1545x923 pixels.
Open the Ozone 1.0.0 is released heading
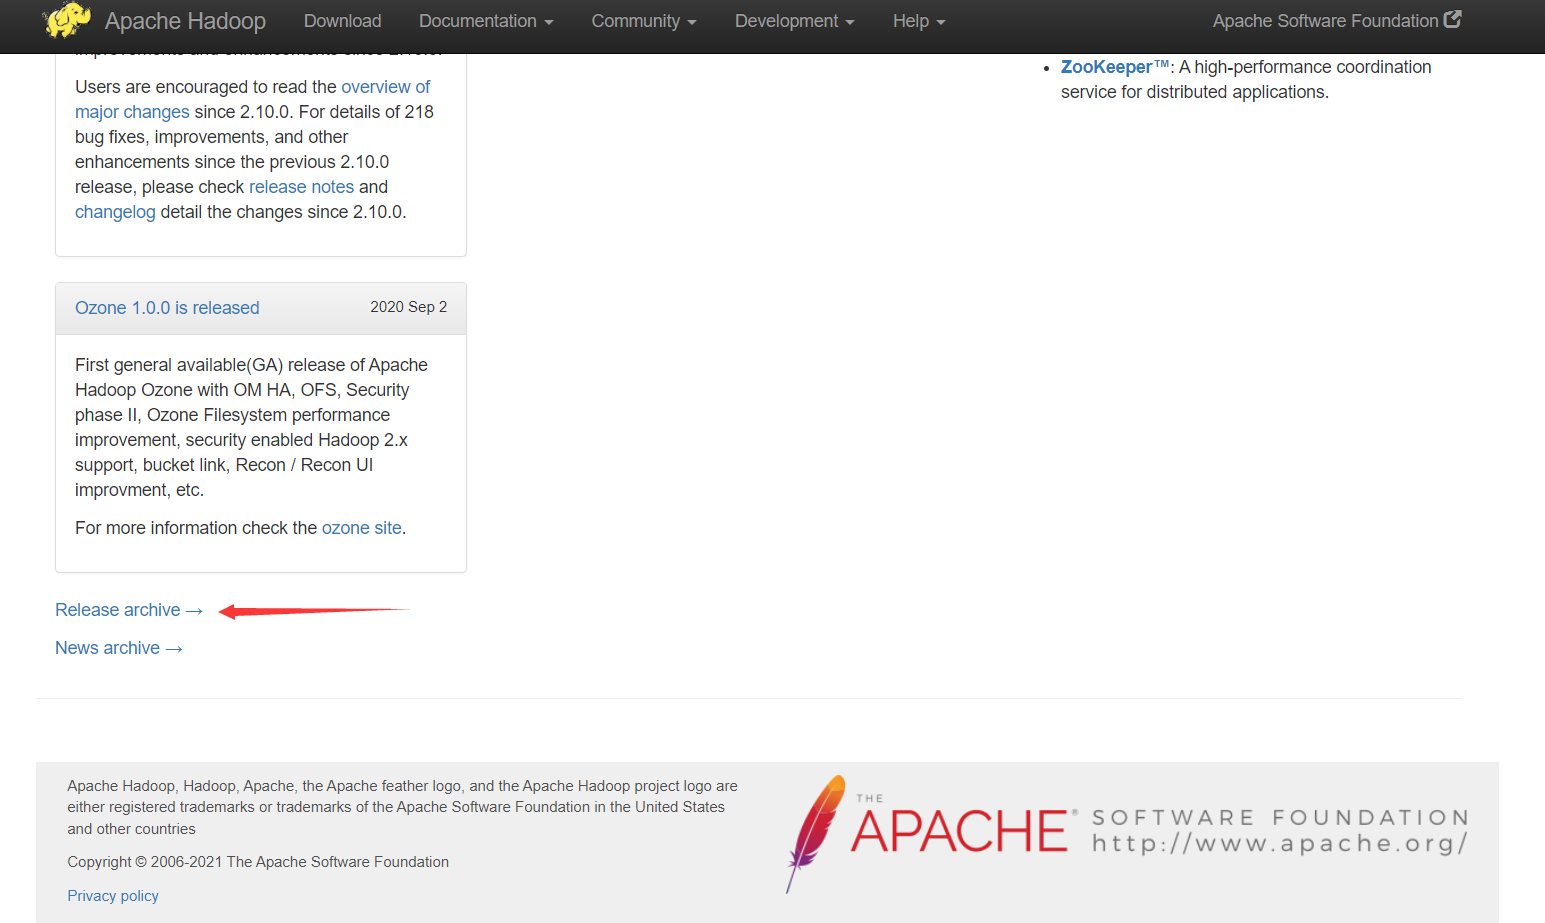point(166,307)
